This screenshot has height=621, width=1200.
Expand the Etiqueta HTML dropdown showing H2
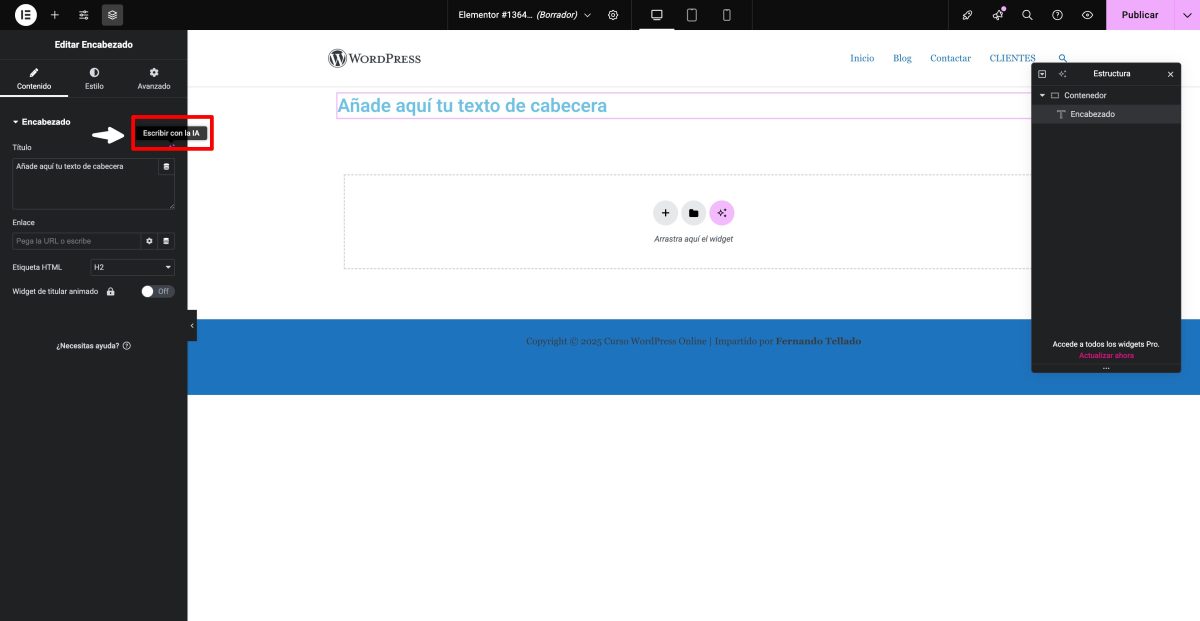click(x=131, y=267)
